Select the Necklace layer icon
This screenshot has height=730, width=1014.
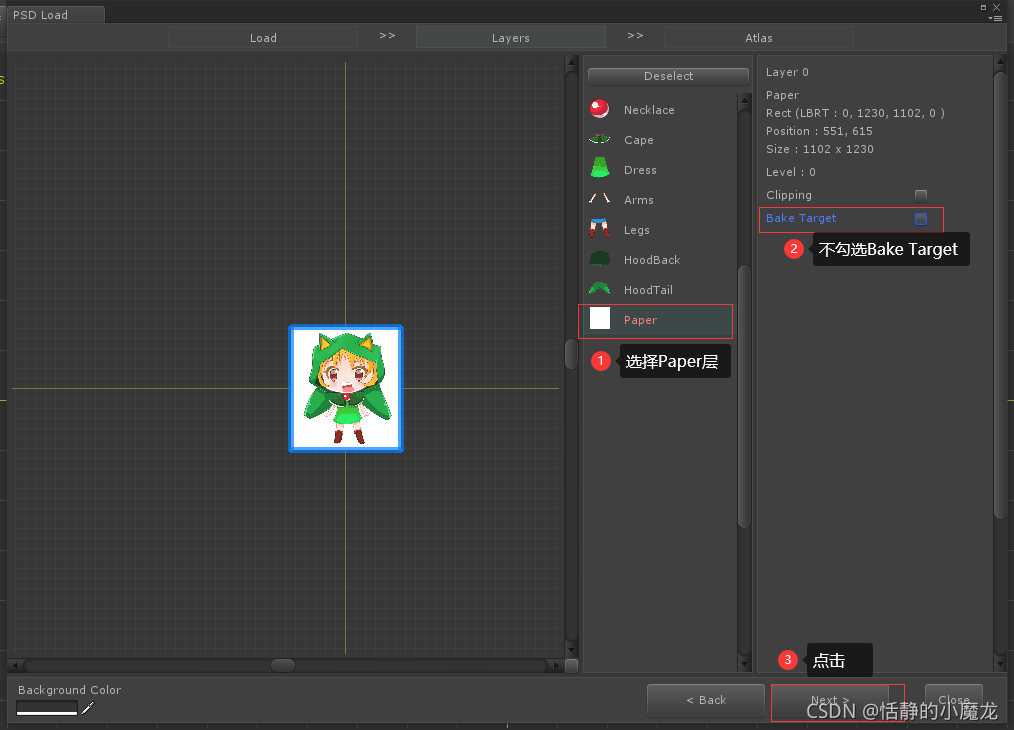pyautogui.click(x=599, y=109)
